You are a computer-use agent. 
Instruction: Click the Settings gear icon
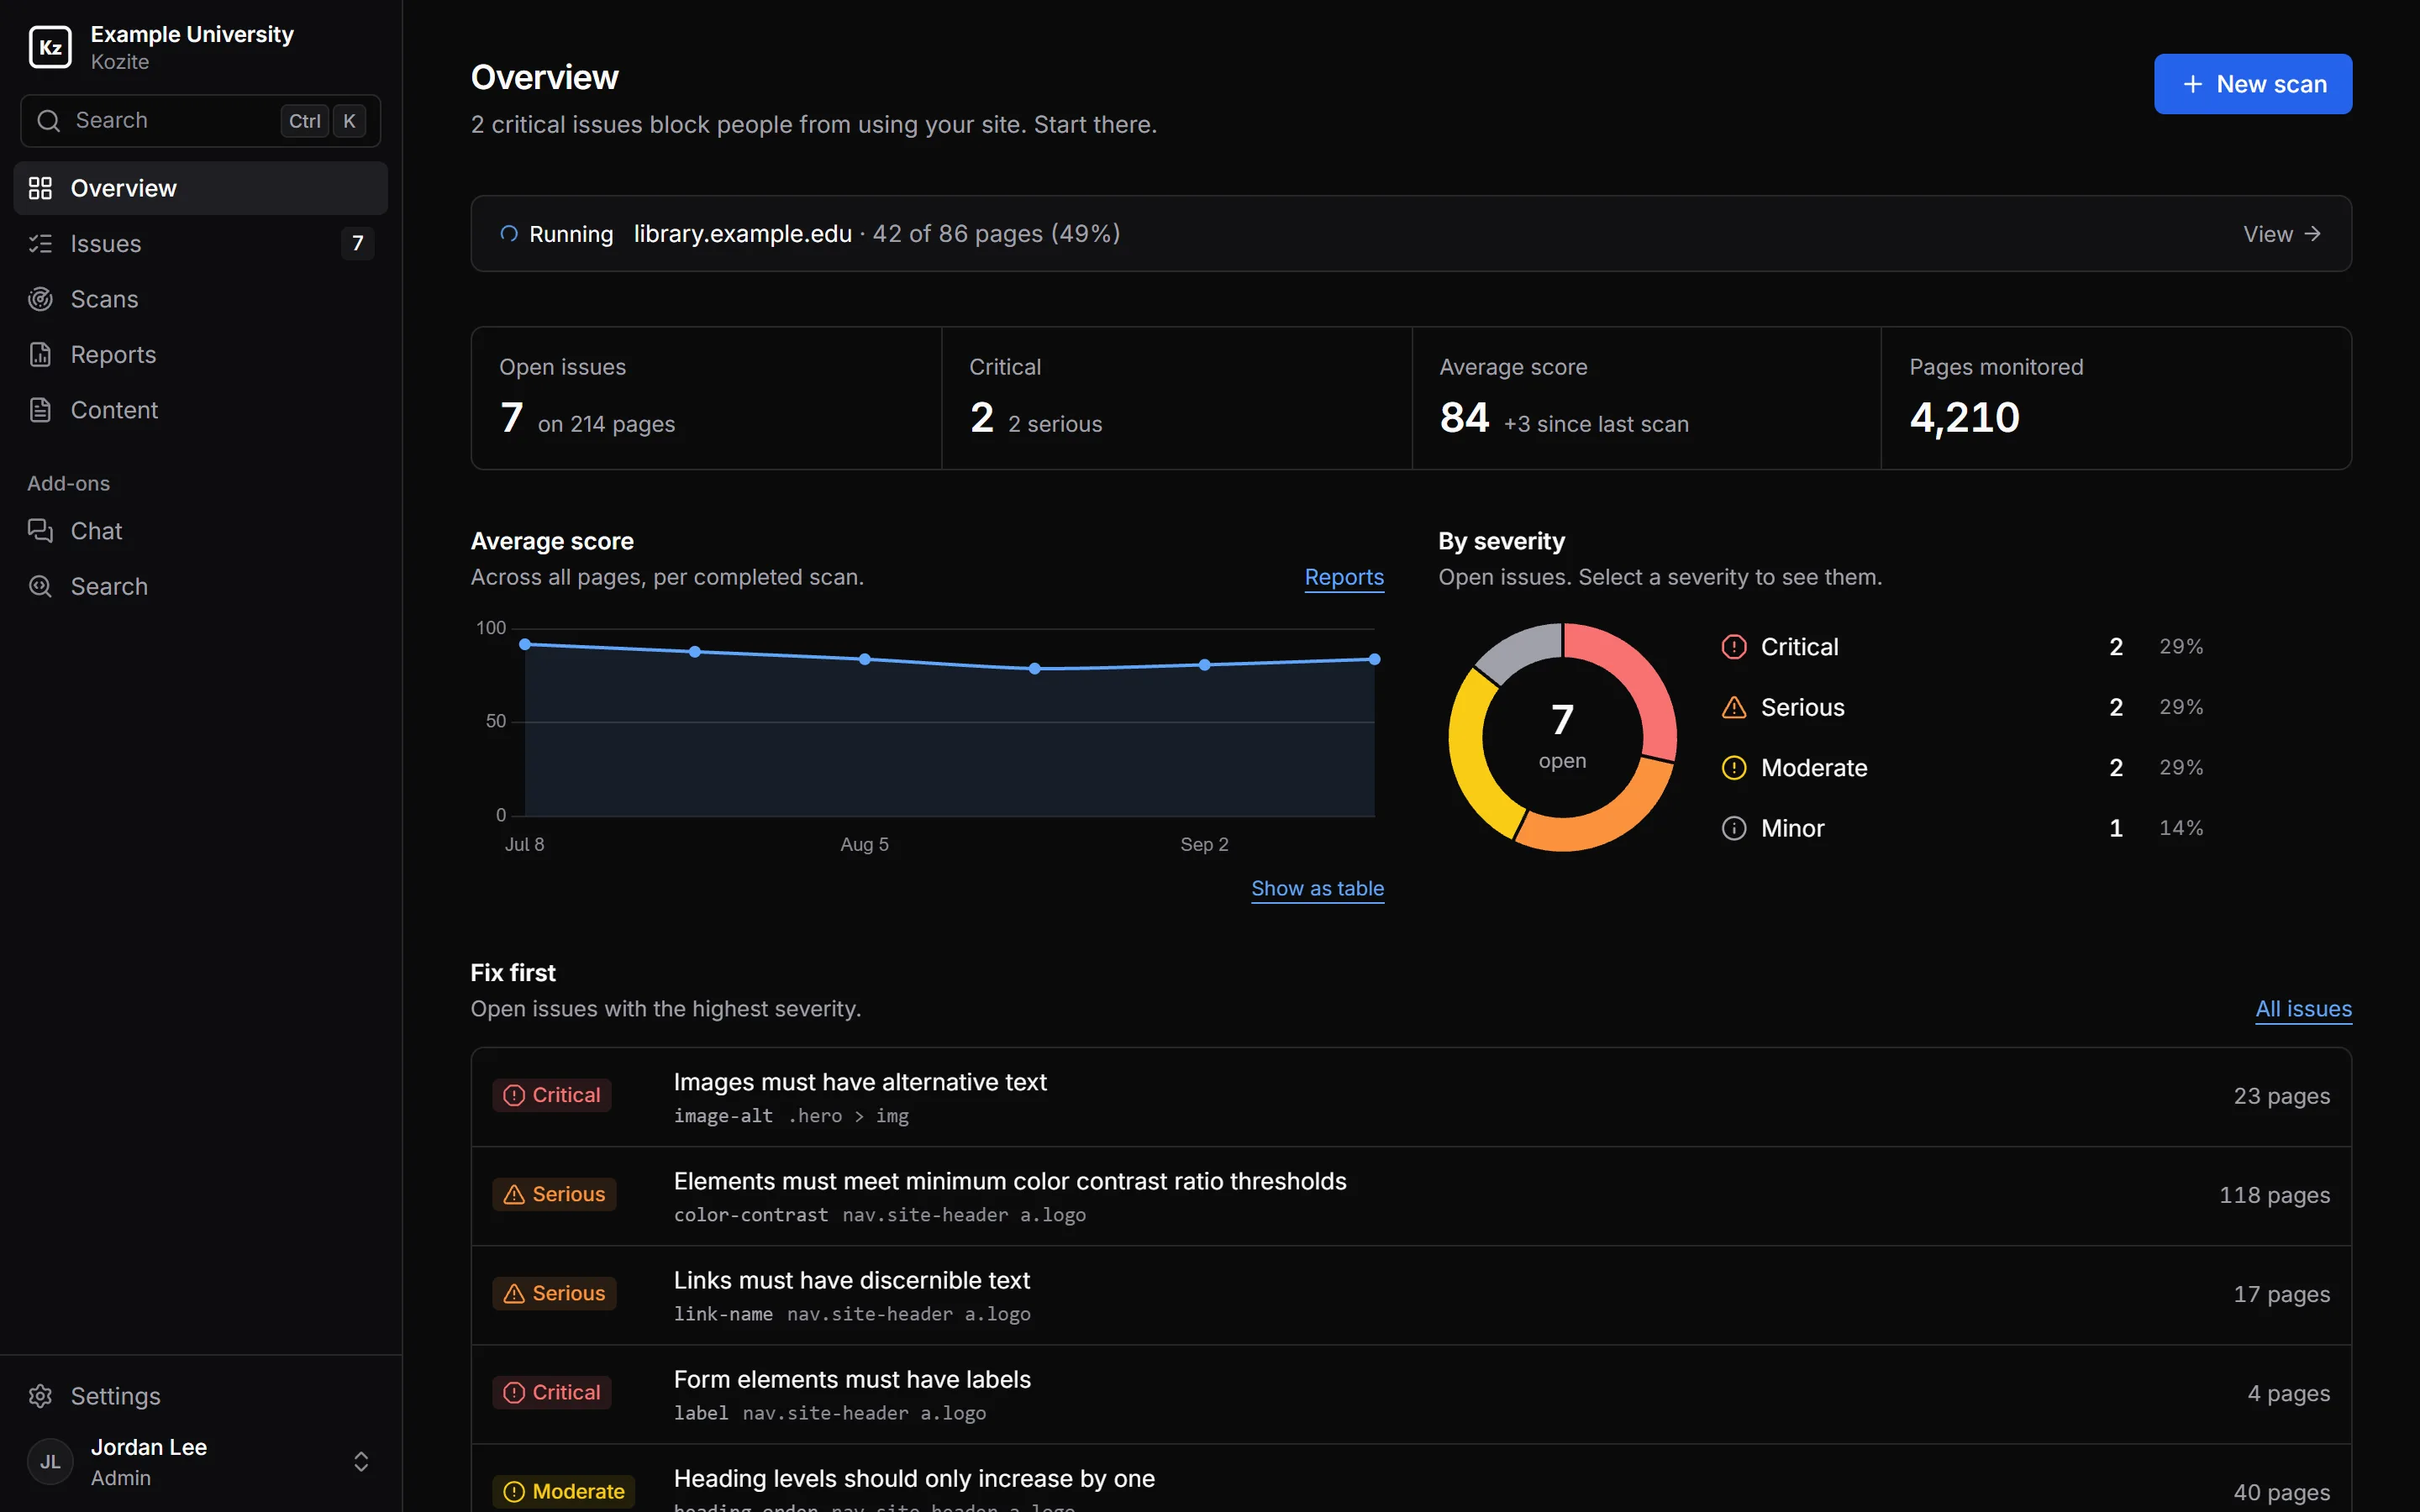(x=40, y=1396)
